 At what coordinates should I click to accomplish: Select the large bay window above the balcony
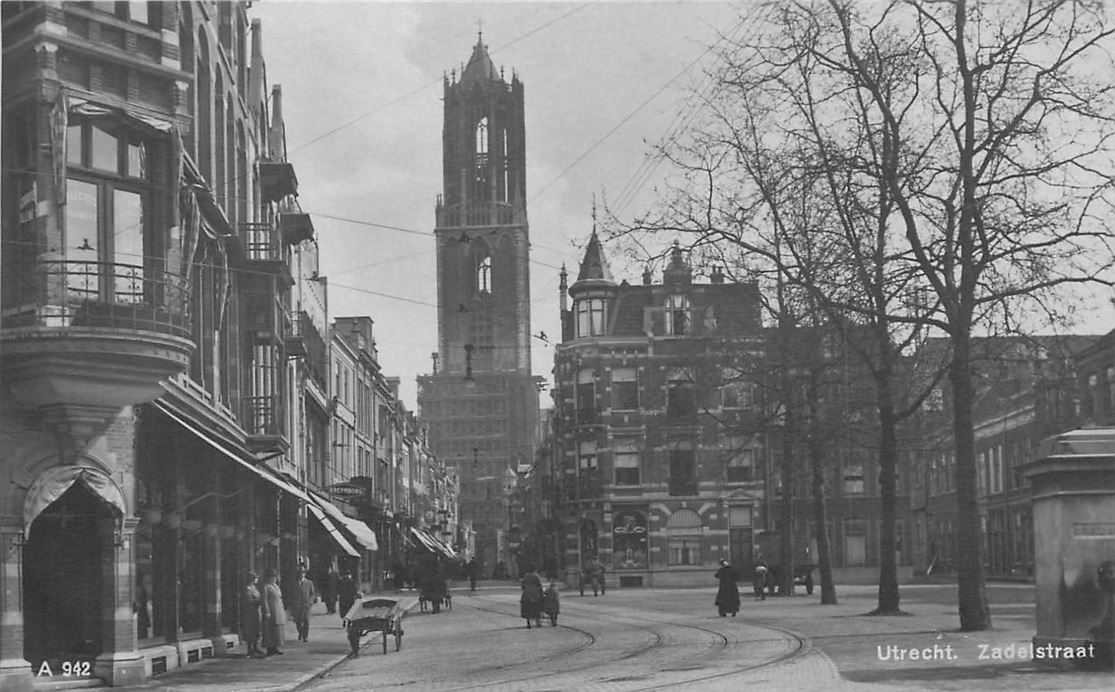[105, 210]
